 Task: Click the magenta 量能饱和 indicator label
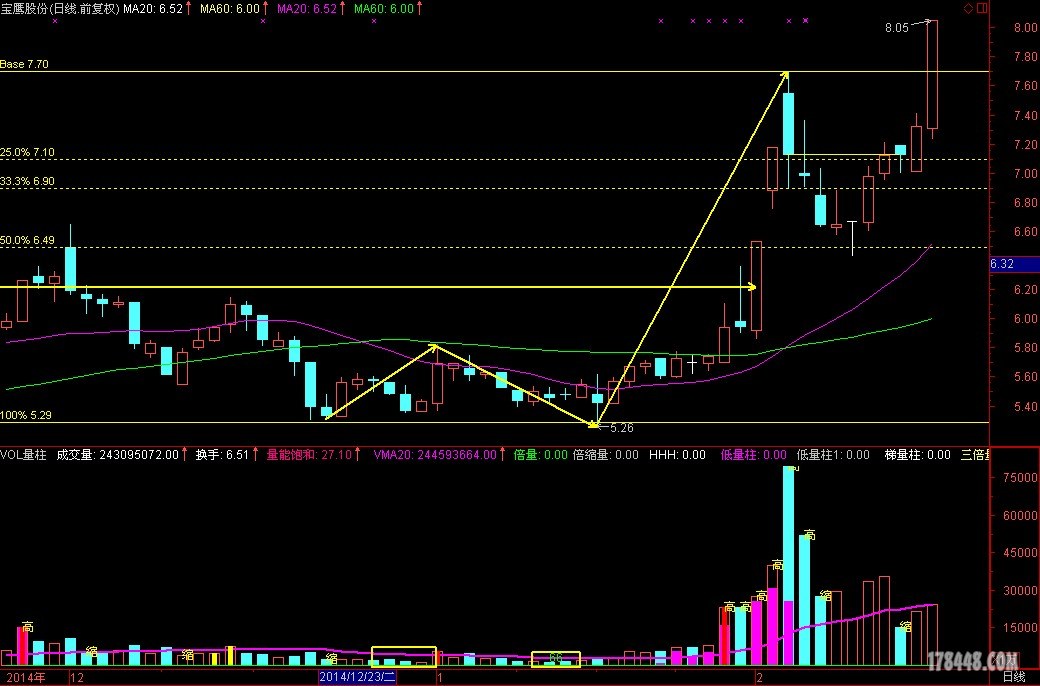[x=293, y=455]
